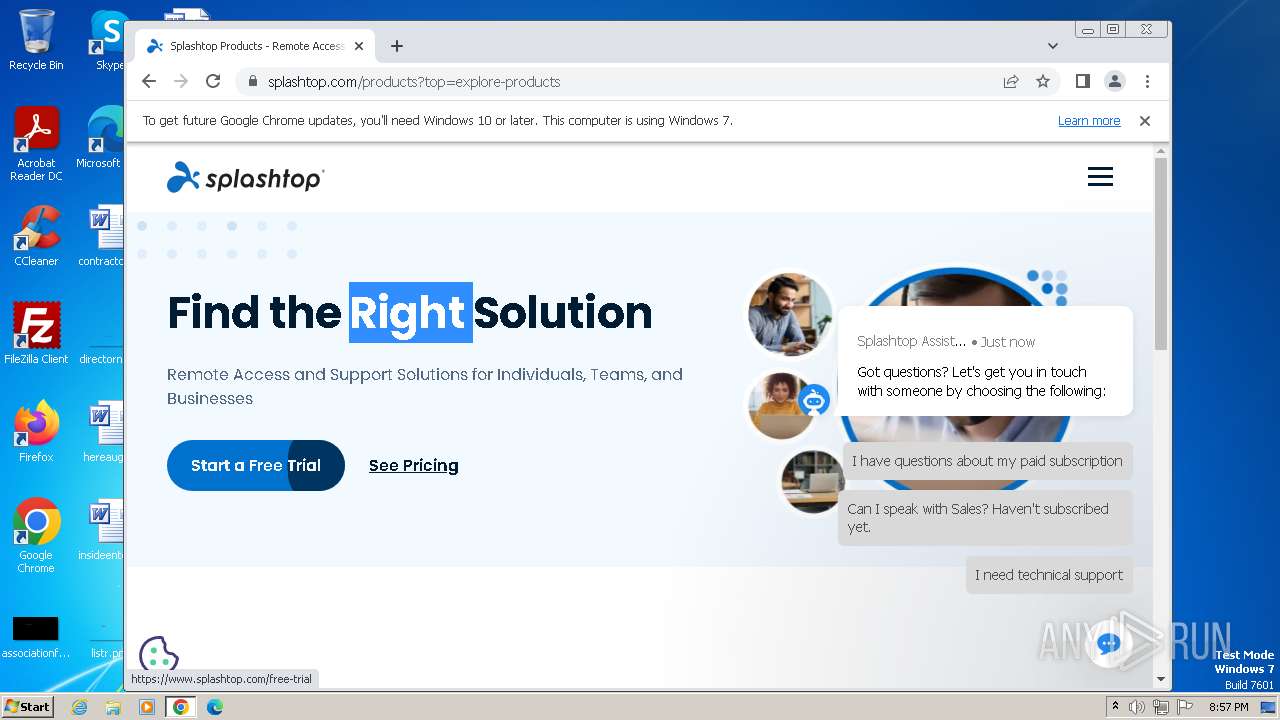This screenshot has height=720, width=1280.
Task: Choose 'I have questions about my paid subscription'
Action: [987, 461]
